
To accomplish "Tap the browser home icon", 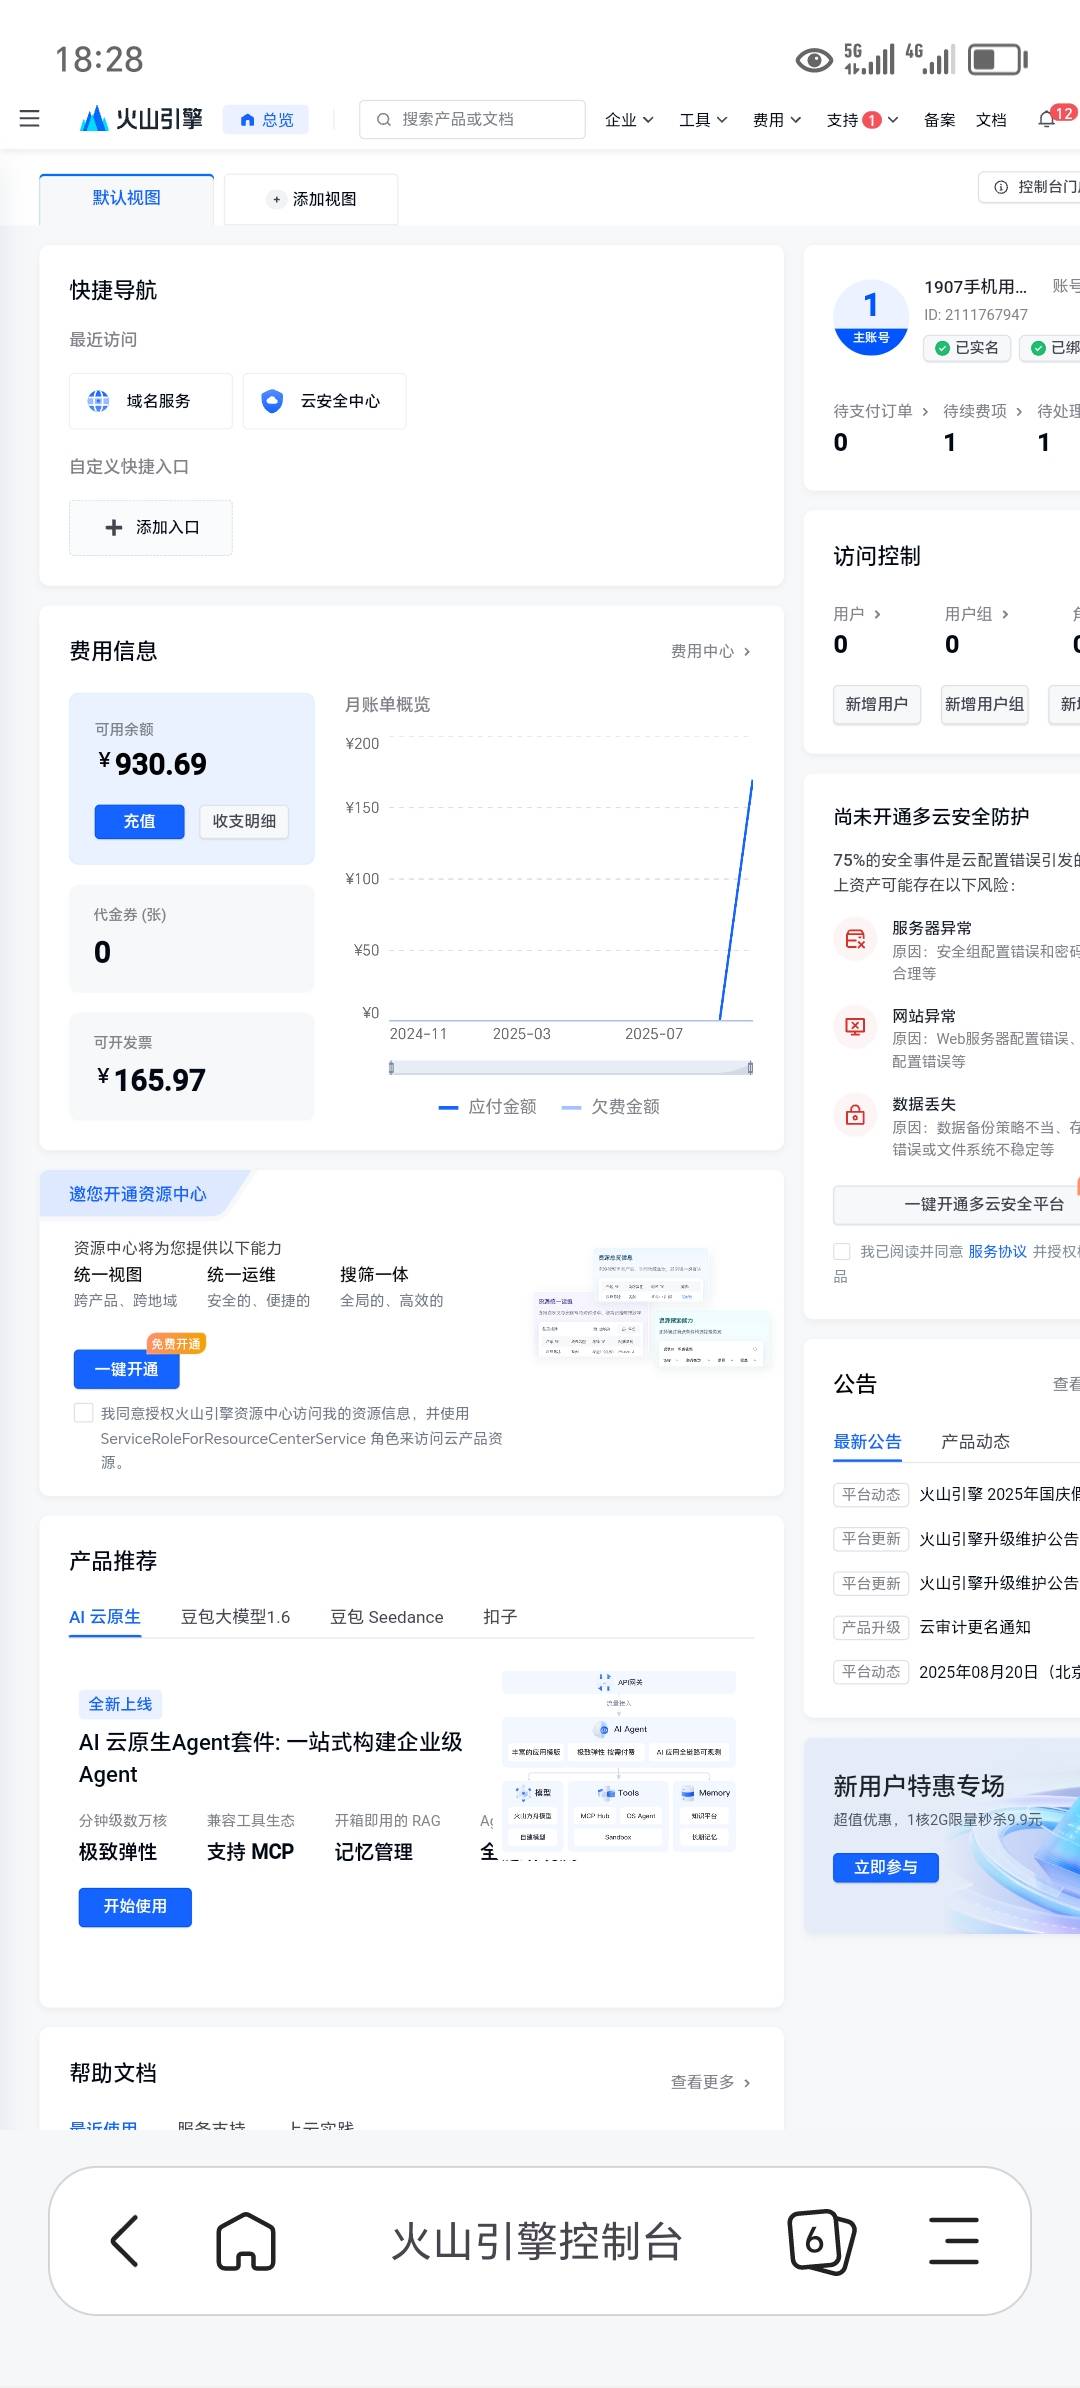I will pyautogui.click(x=246, y=2241).
